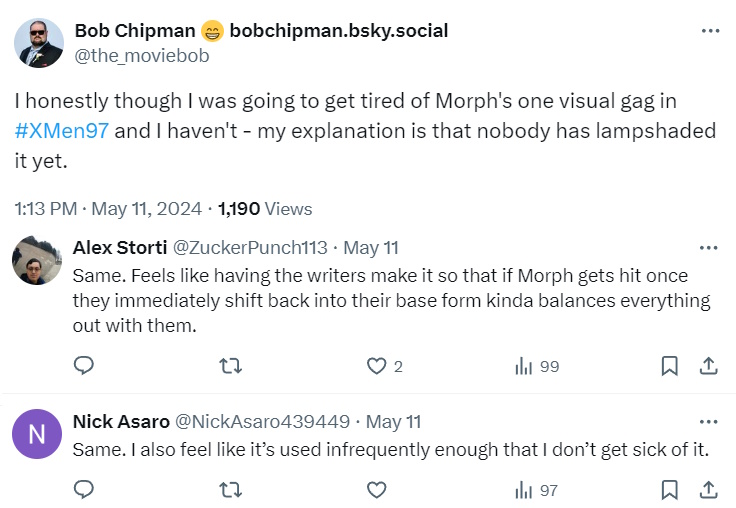The width and height of the screenshot is (736, 508).
Task: View analytics for Nick Asaro's reply
Action: (x=523, y=489)
